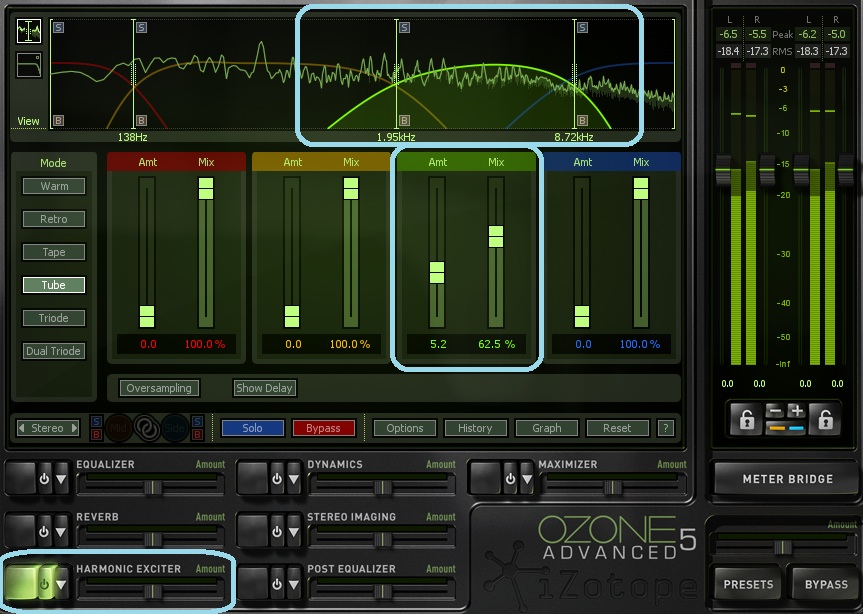Enable Oversampling option
Image resolution: width=863 pixels, height=614 pixels.
point(159,388)
